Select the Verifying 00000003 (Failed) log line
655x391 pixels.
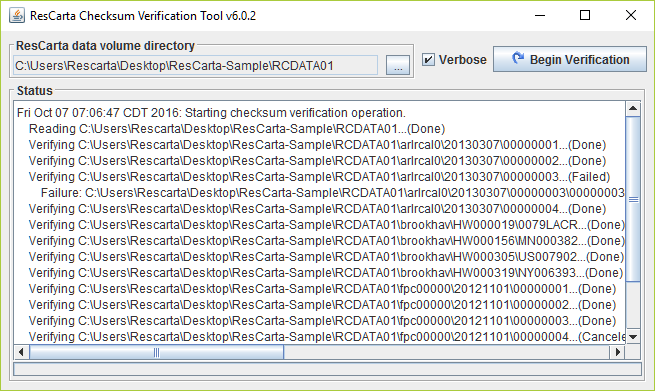(319, 177)
